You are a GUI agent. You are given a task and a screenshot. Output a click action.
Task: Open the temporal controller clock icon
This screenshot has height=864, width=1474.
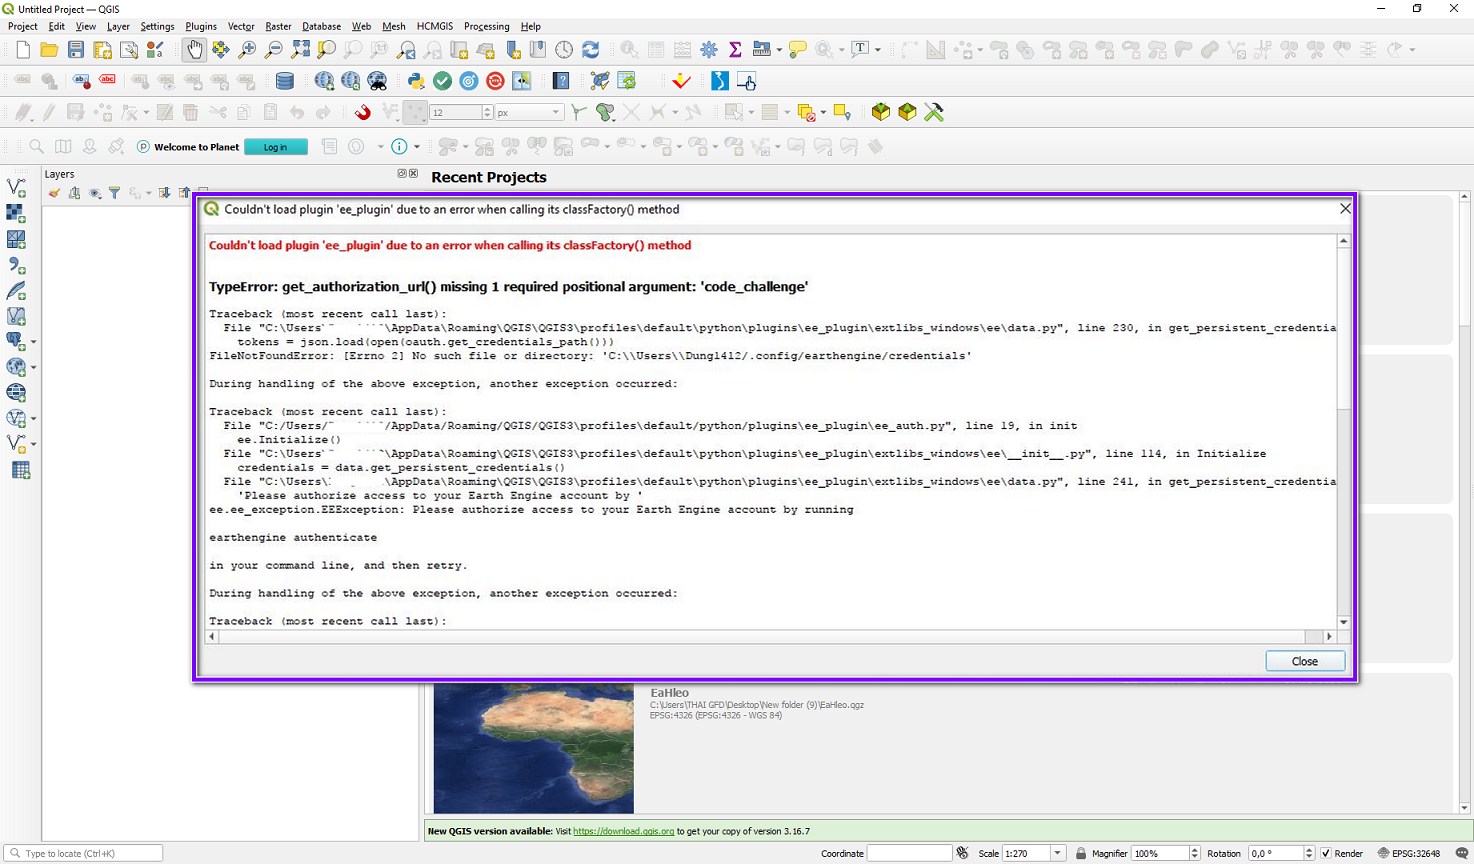click(x=565, y=50)
